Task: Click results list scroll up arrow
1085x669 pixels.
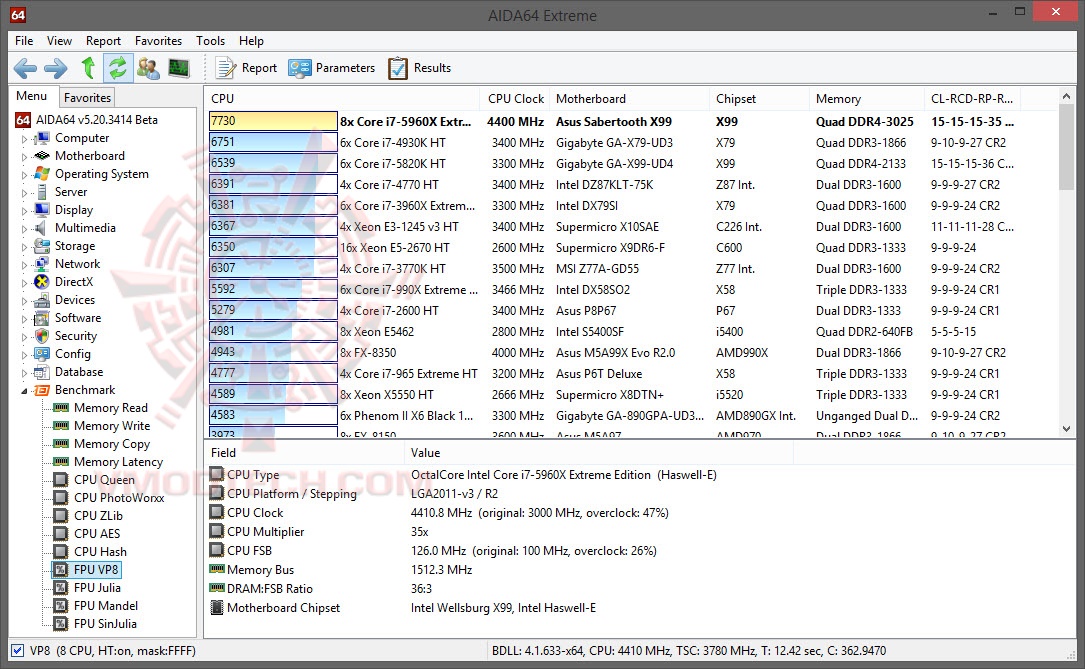Action: 1066,97
